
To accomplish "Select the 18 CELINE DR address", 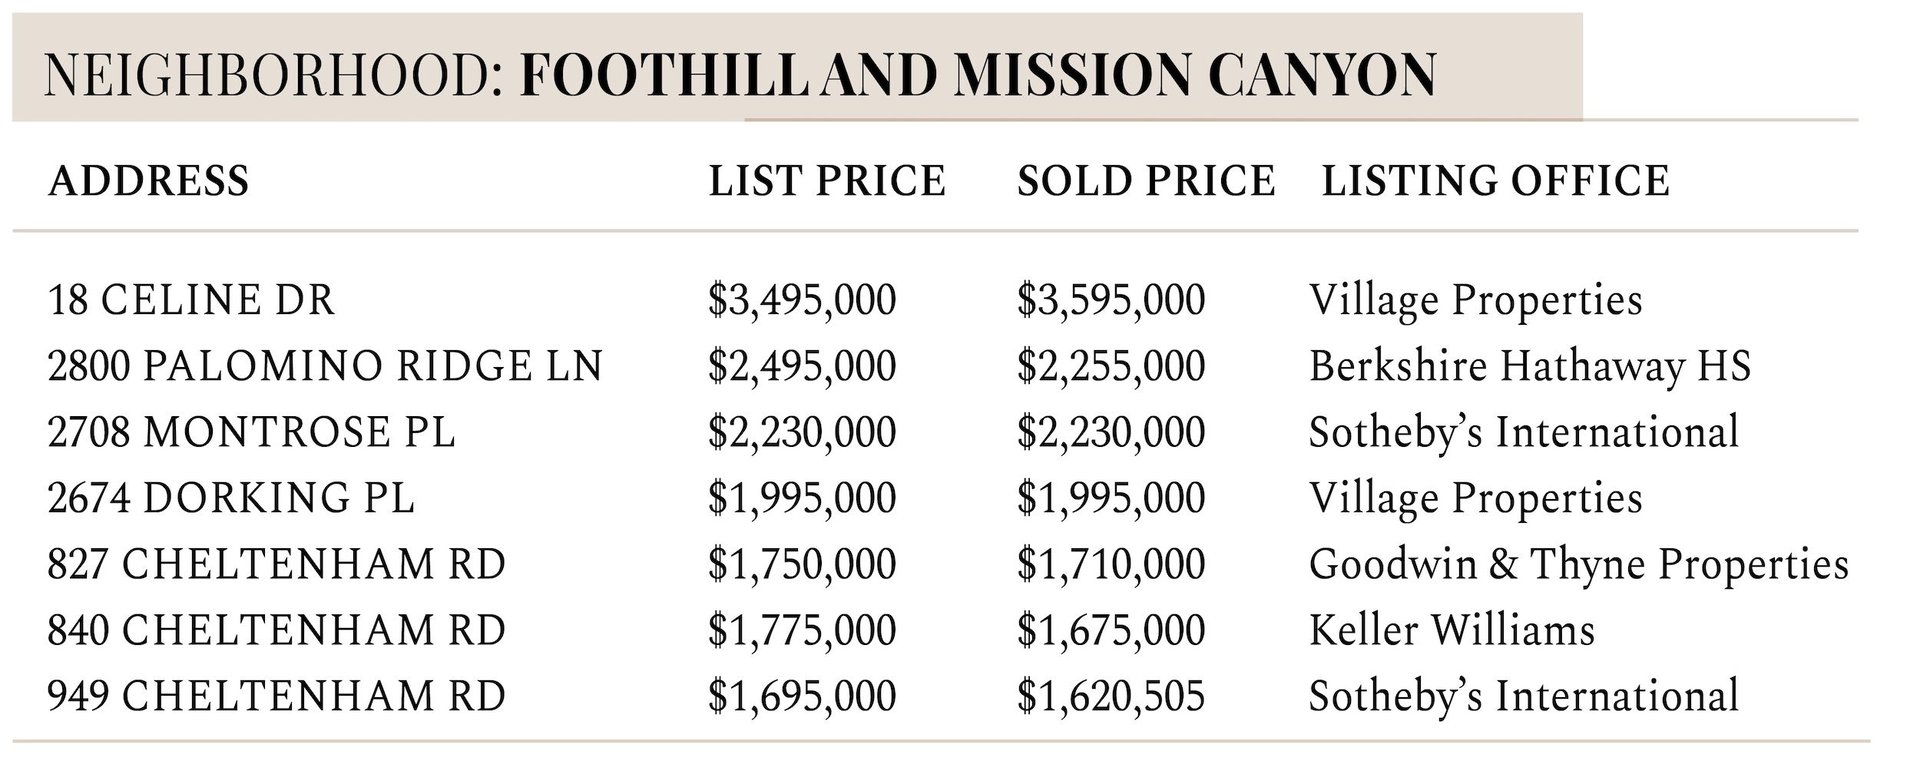I will pos(191,300).
